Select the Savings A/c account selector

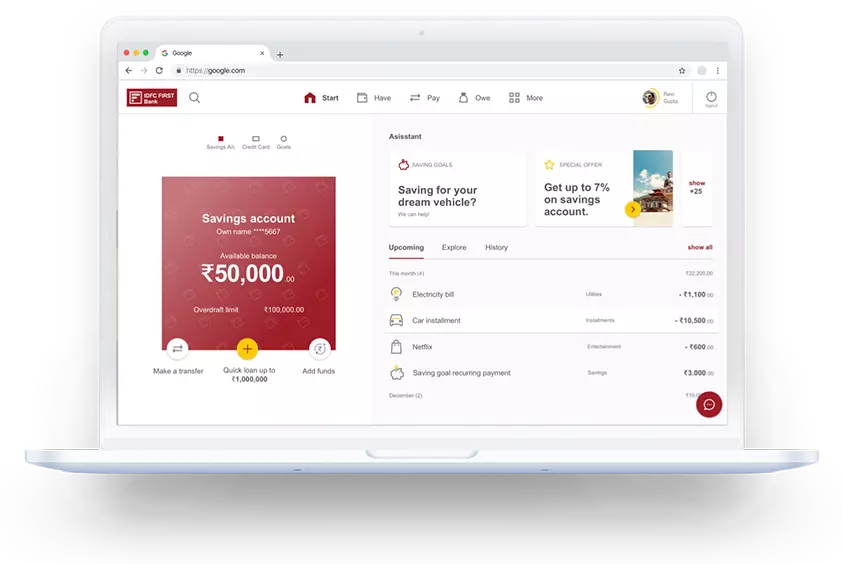pyautogui.click(x=220, y=141)
